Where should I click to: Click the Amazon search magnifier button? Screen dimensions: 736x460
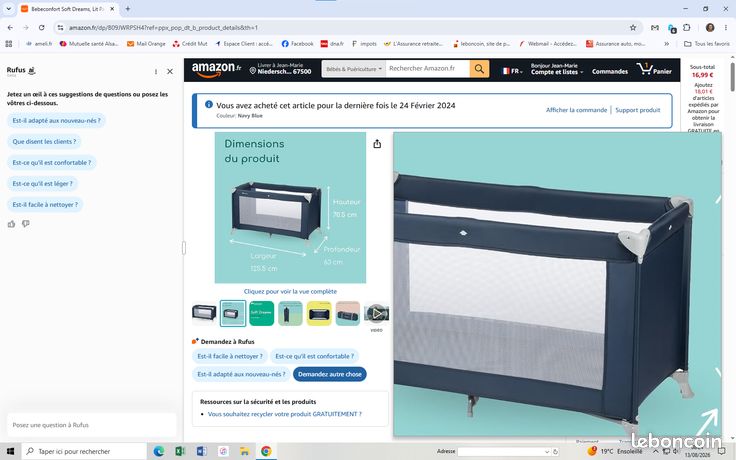[x=479, y=69]
